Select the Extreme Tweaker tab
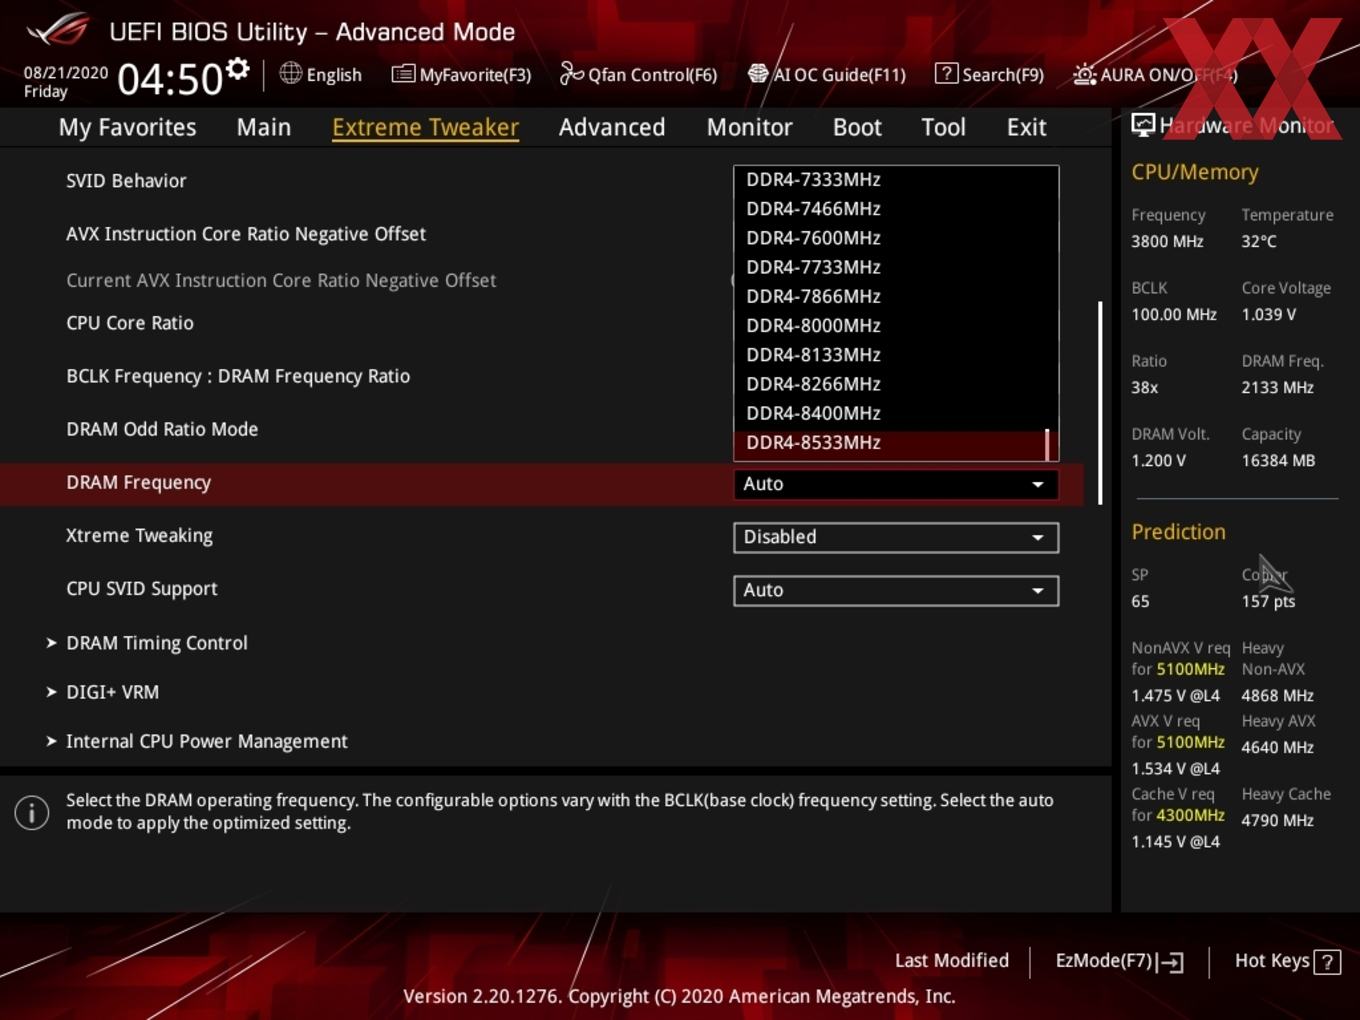The image size is (1360, 1020). click(425, 127)
